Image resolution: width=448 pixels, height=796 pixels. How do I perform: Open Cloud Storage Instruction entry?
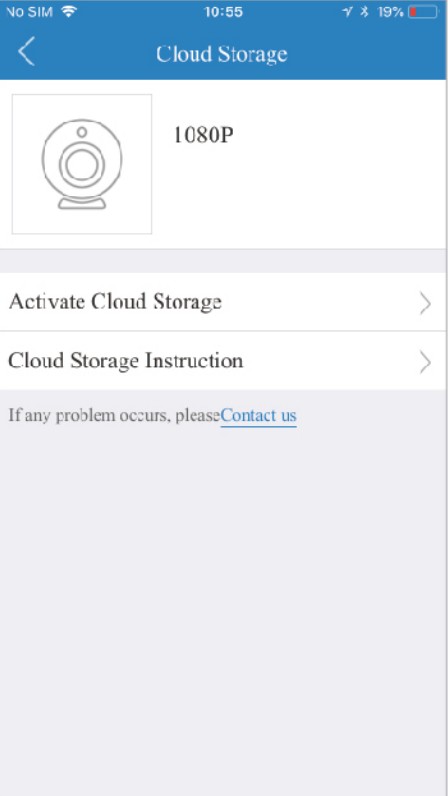point(223,361)
